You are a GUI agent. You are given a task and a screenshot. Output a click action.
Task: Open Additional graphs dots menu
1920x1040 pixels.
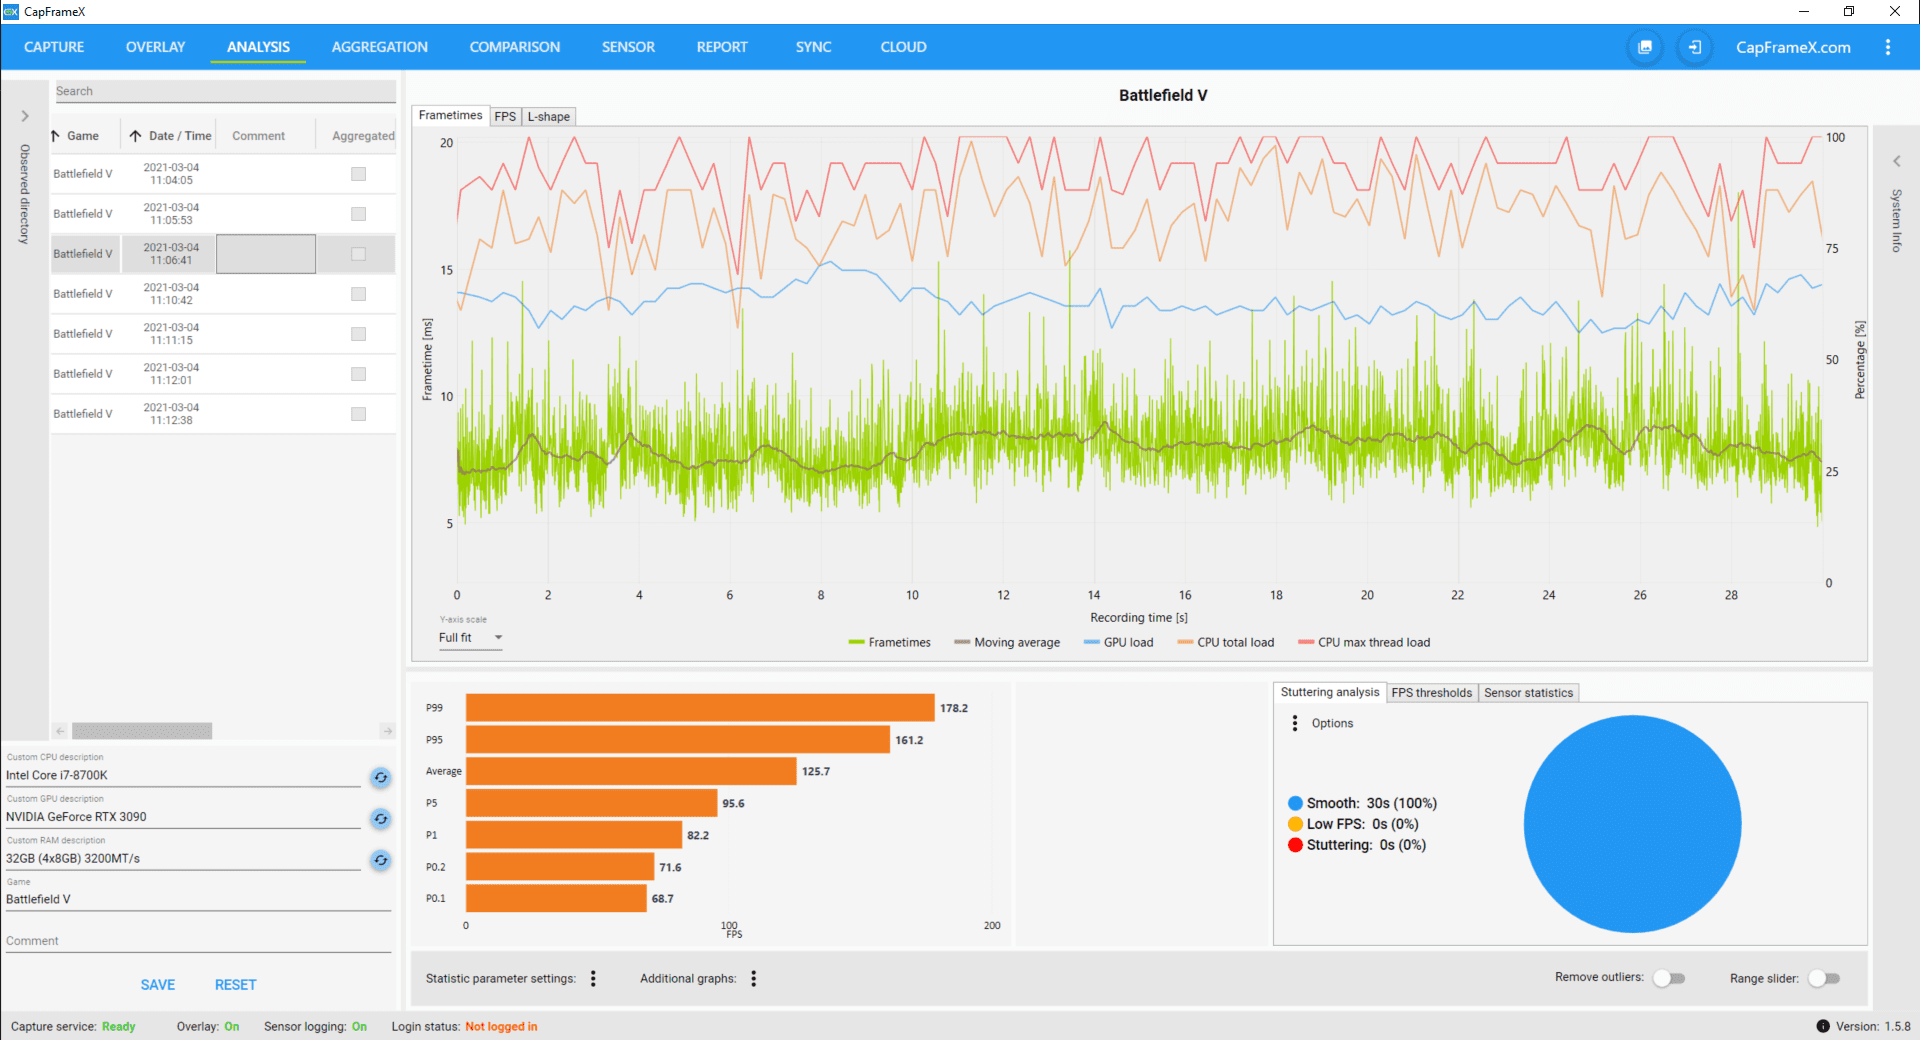(754, 978)
